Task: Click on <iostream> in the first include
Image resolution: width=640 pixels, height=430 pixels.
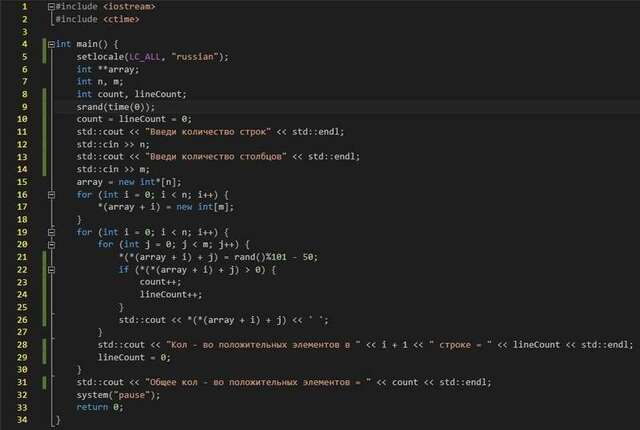Action: pos(129,7)
